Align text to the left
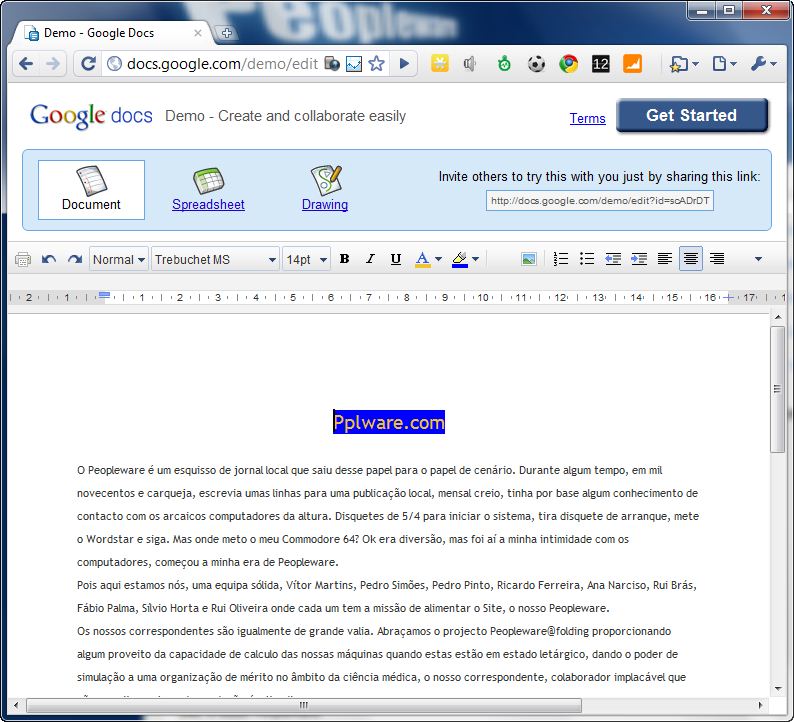This screenshot has height=722, width=794. pos(665,259)
